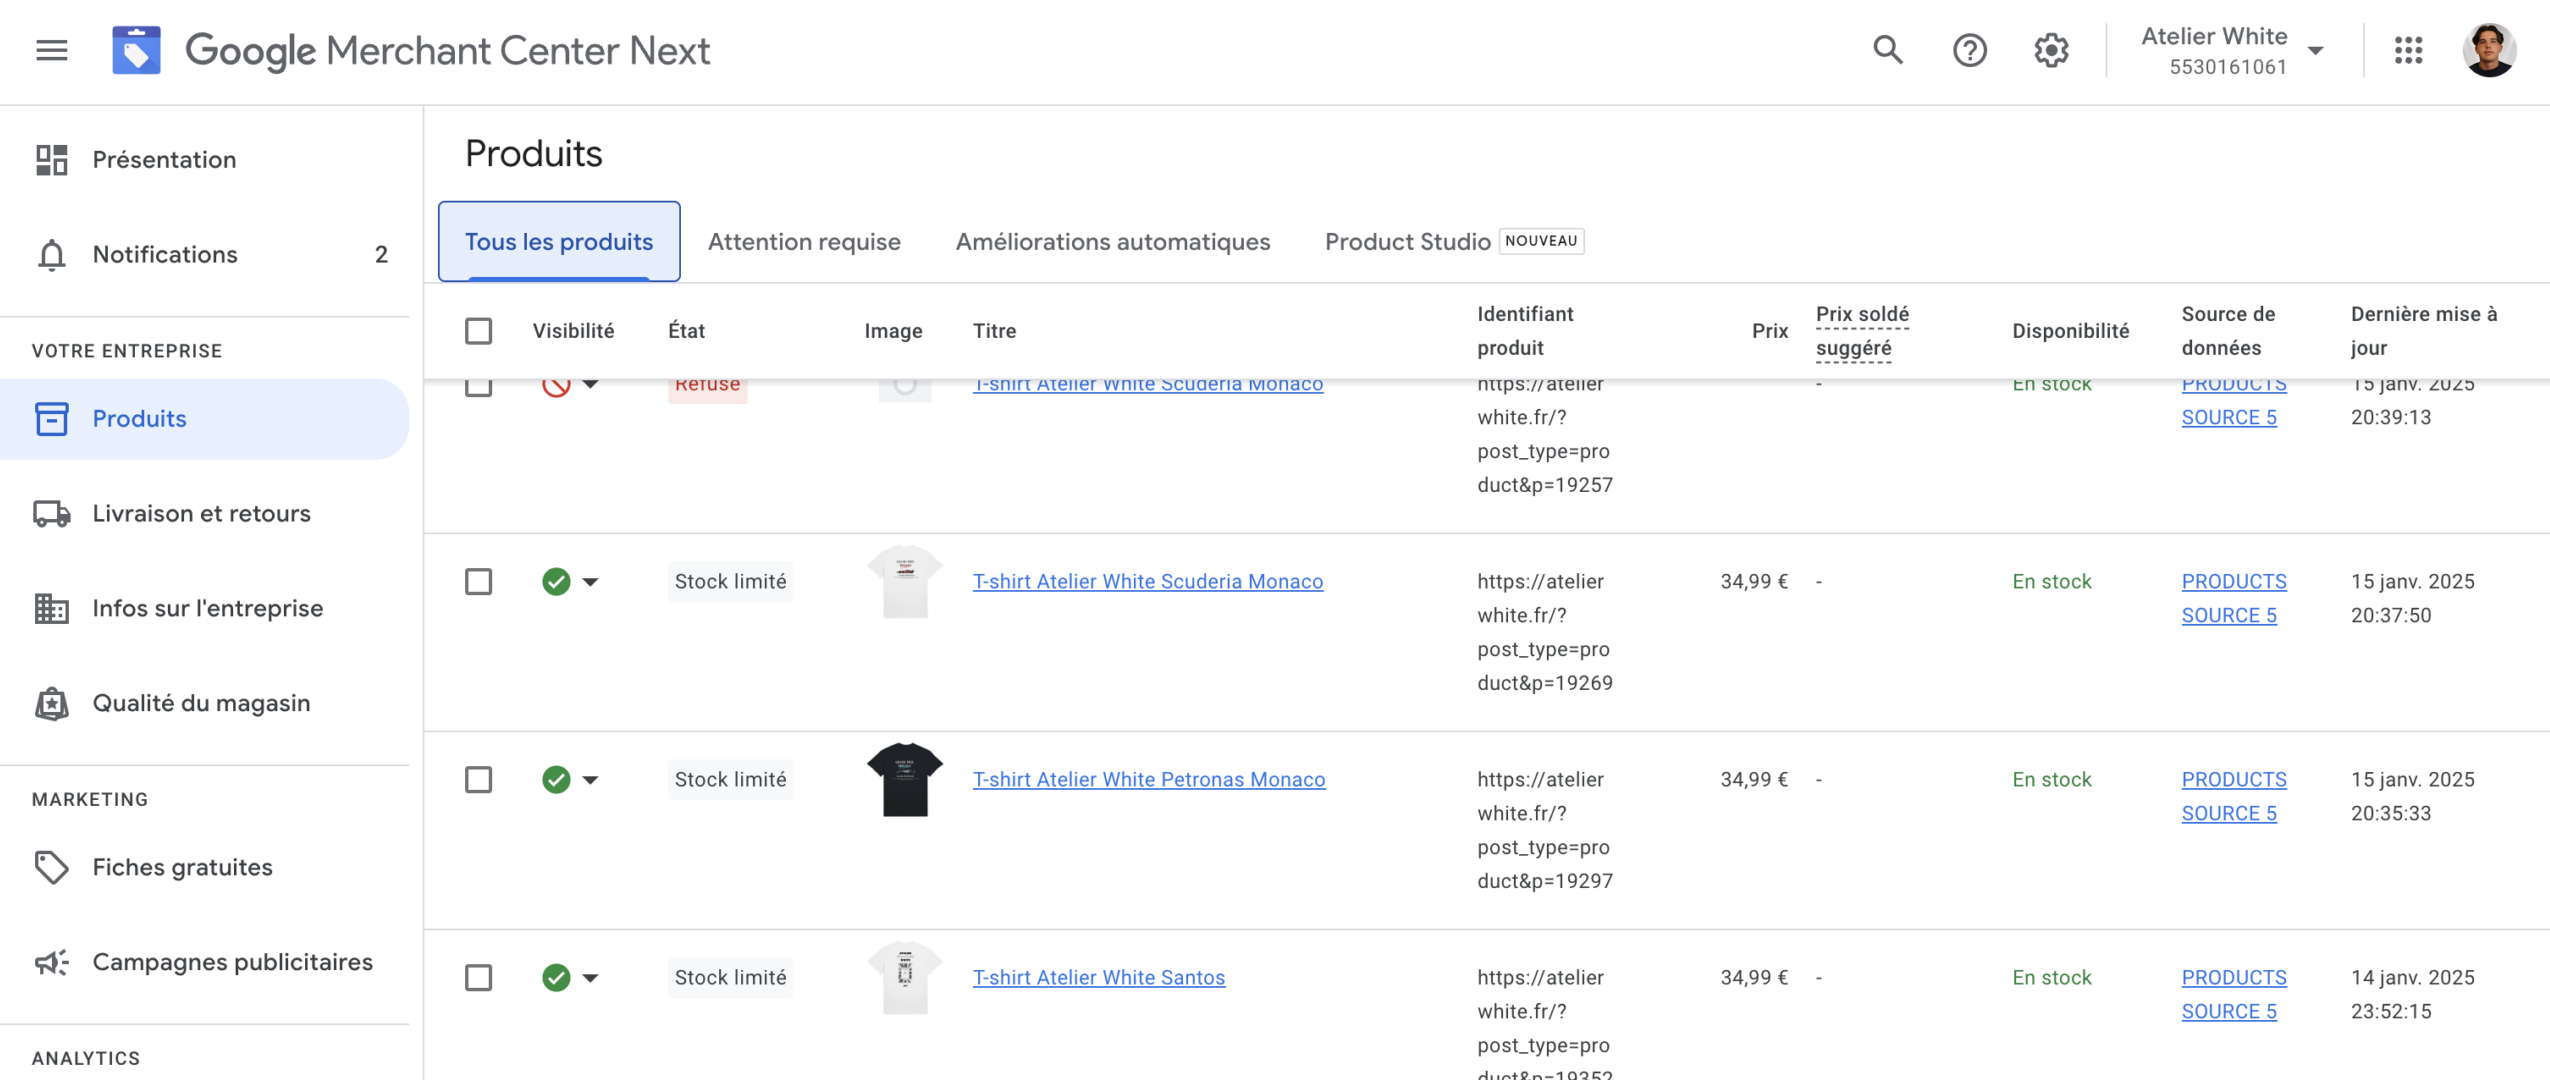Click red refused visibility icon on row 19257
Viewport: 2550px width, 1080px height.
556,387
